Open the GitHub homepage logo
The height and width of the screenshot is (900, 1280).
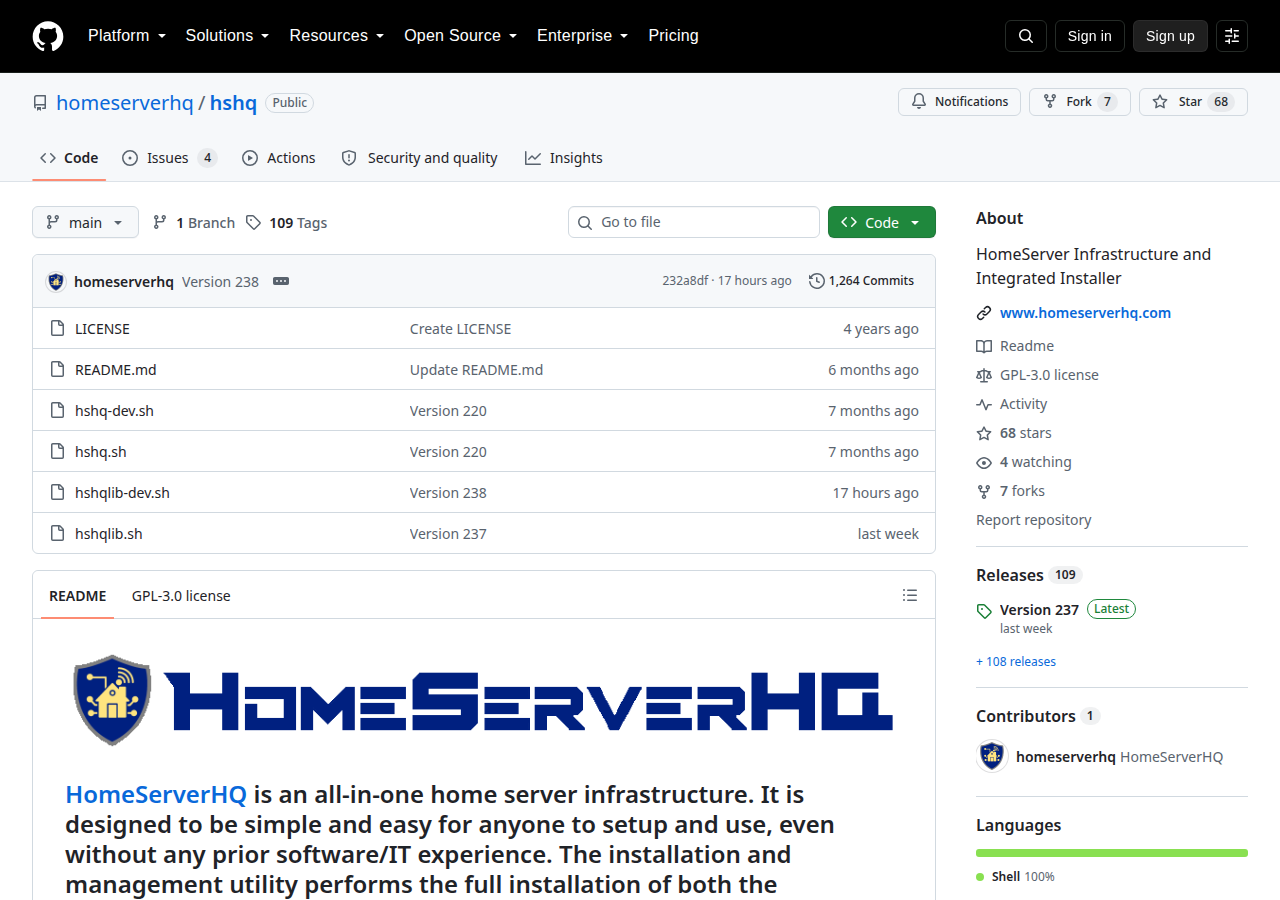pyautogui.click(x=48, y=36)
